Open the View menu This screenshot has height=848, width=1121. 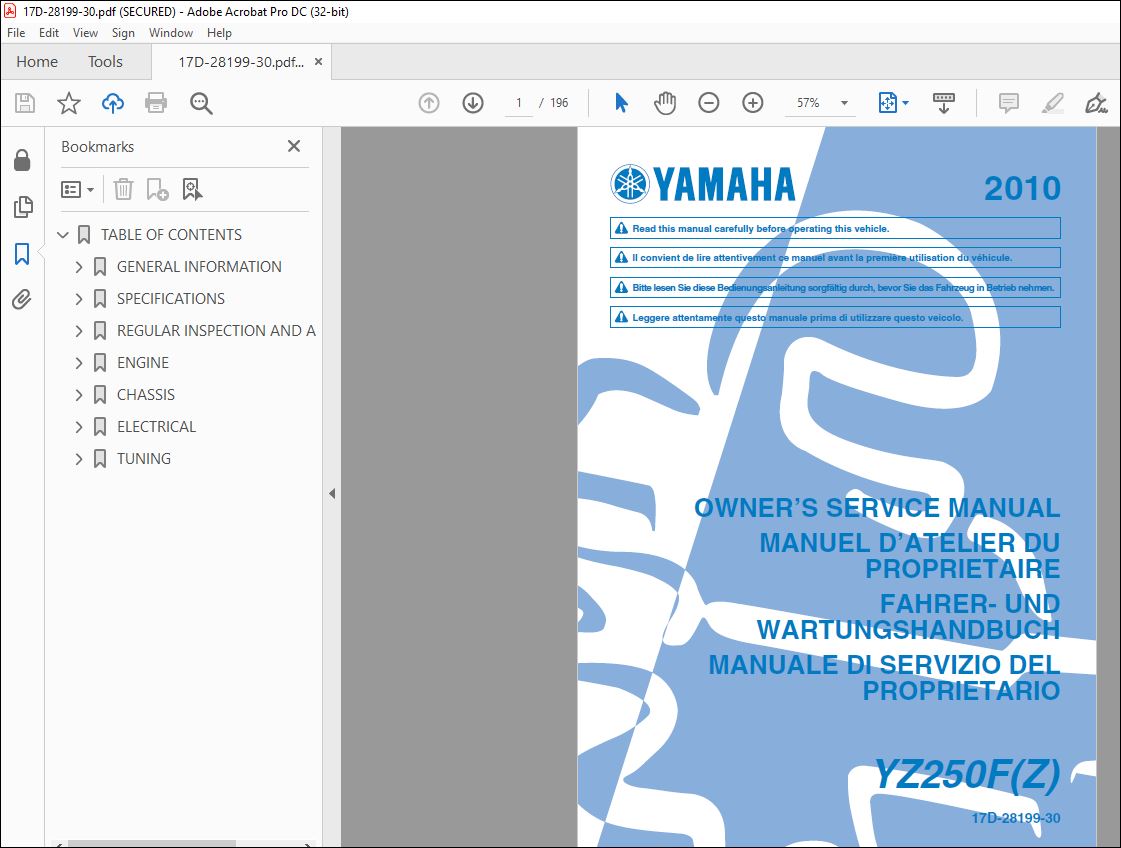(85, 33)
